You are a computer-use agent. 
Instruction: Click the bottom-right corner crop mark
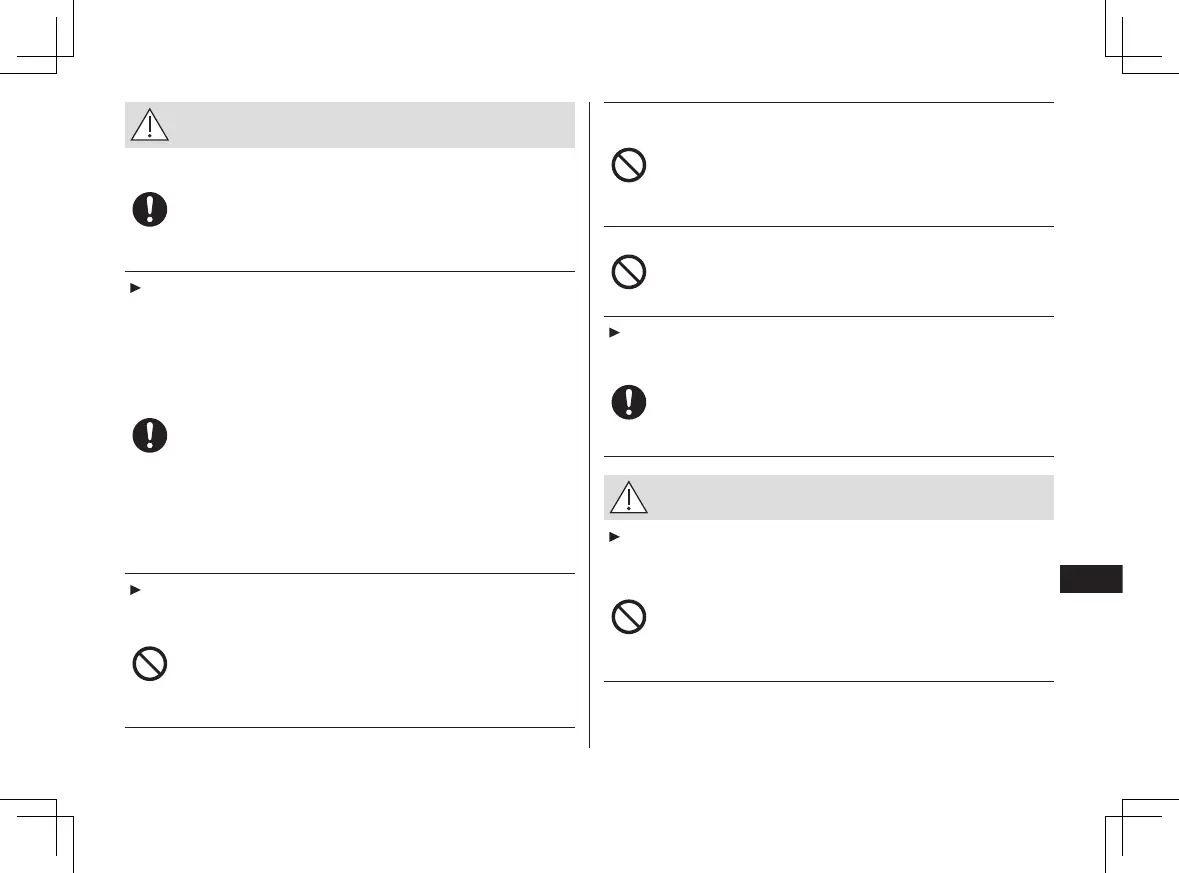(1124, 817)
